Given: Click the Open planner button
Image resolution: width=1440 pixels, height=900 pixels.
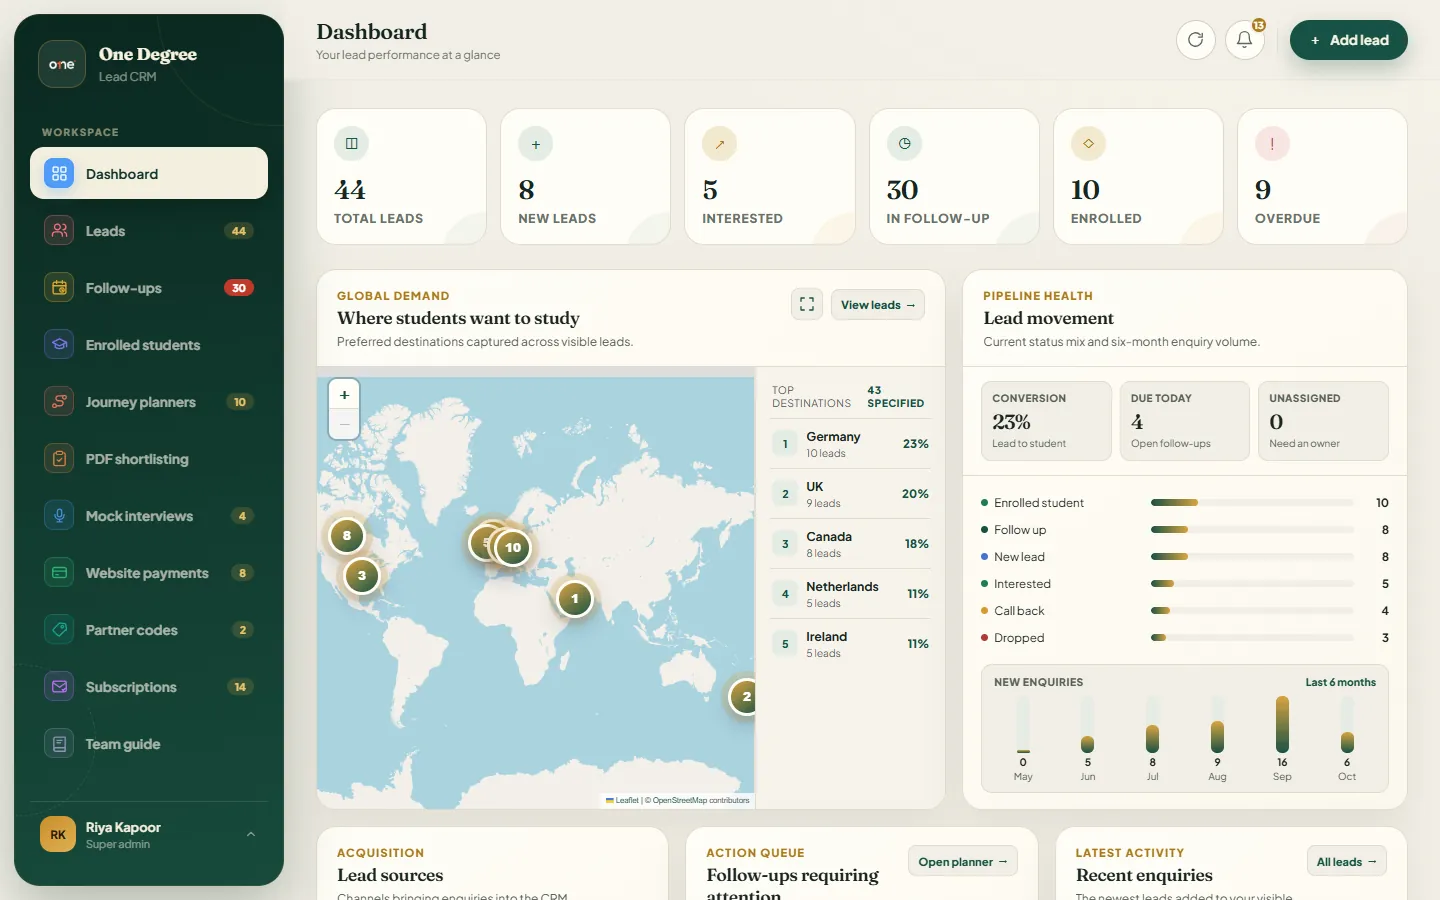Looking at the screenshot, I should coord(962,861).
